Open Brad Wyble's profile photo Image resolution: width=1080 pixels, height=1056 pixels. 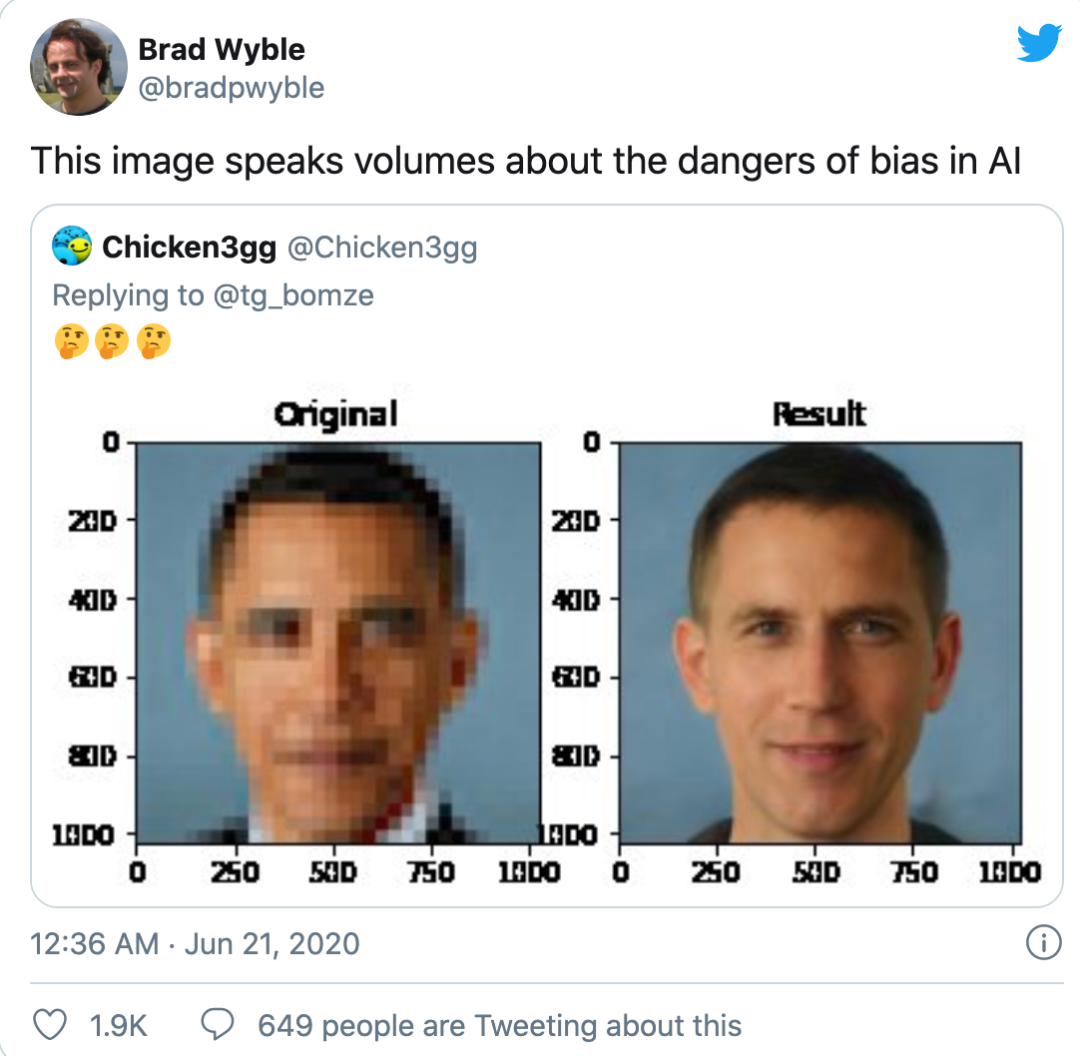pyautogui.click(x=79, y=67)
